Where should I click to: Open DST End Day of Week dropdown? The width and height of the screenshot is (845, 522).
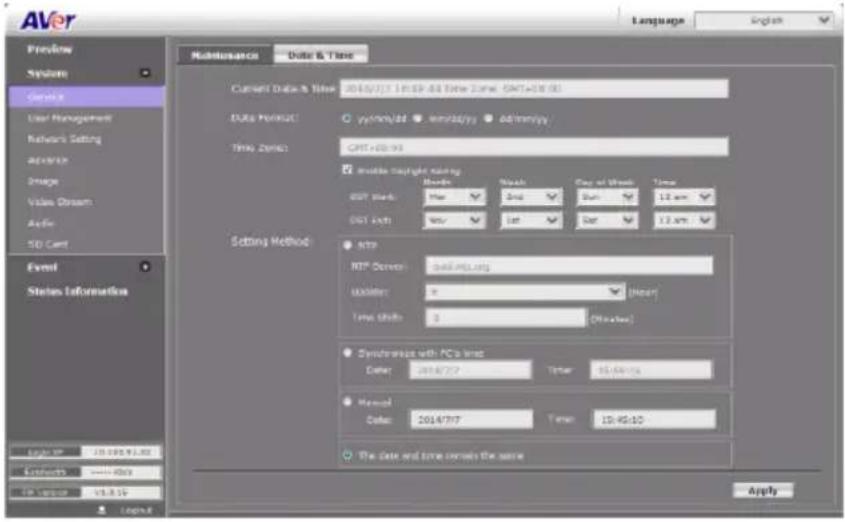tap(607, 220)
